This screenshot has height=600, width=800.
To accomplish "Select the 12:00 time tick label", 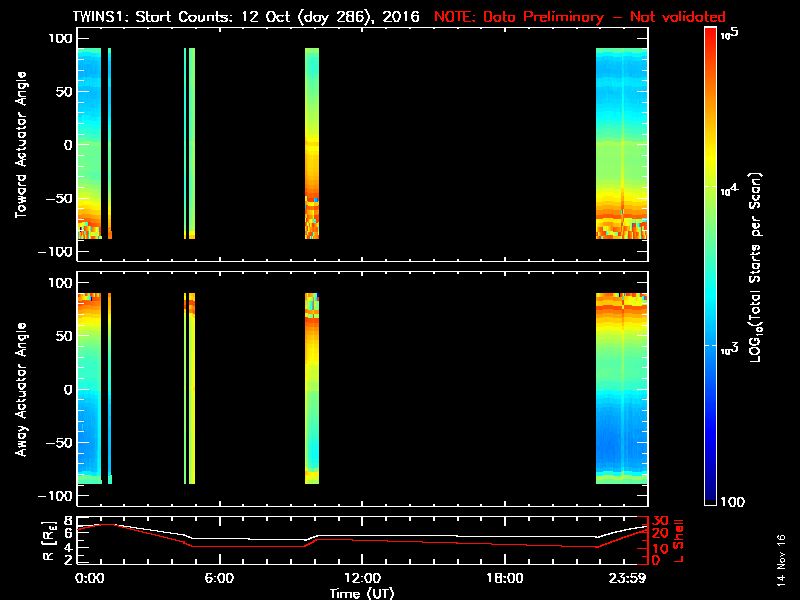I will [362, 578].
